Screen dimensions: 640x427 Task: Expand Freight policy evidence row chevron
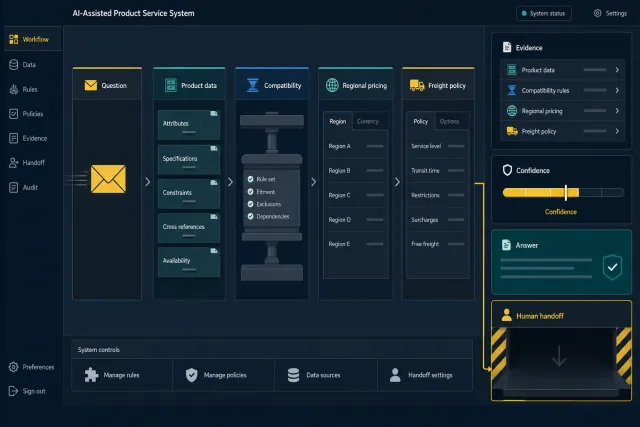617,131
